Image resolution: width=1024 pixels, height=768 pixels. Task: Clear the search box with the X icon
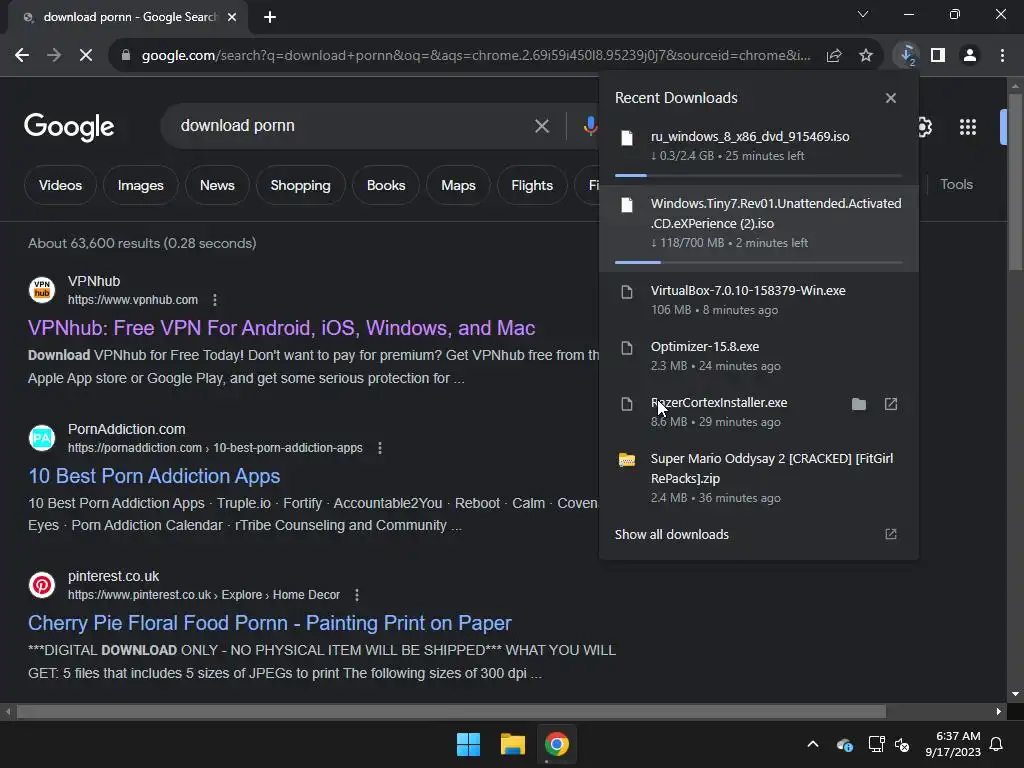click(541, 126)
